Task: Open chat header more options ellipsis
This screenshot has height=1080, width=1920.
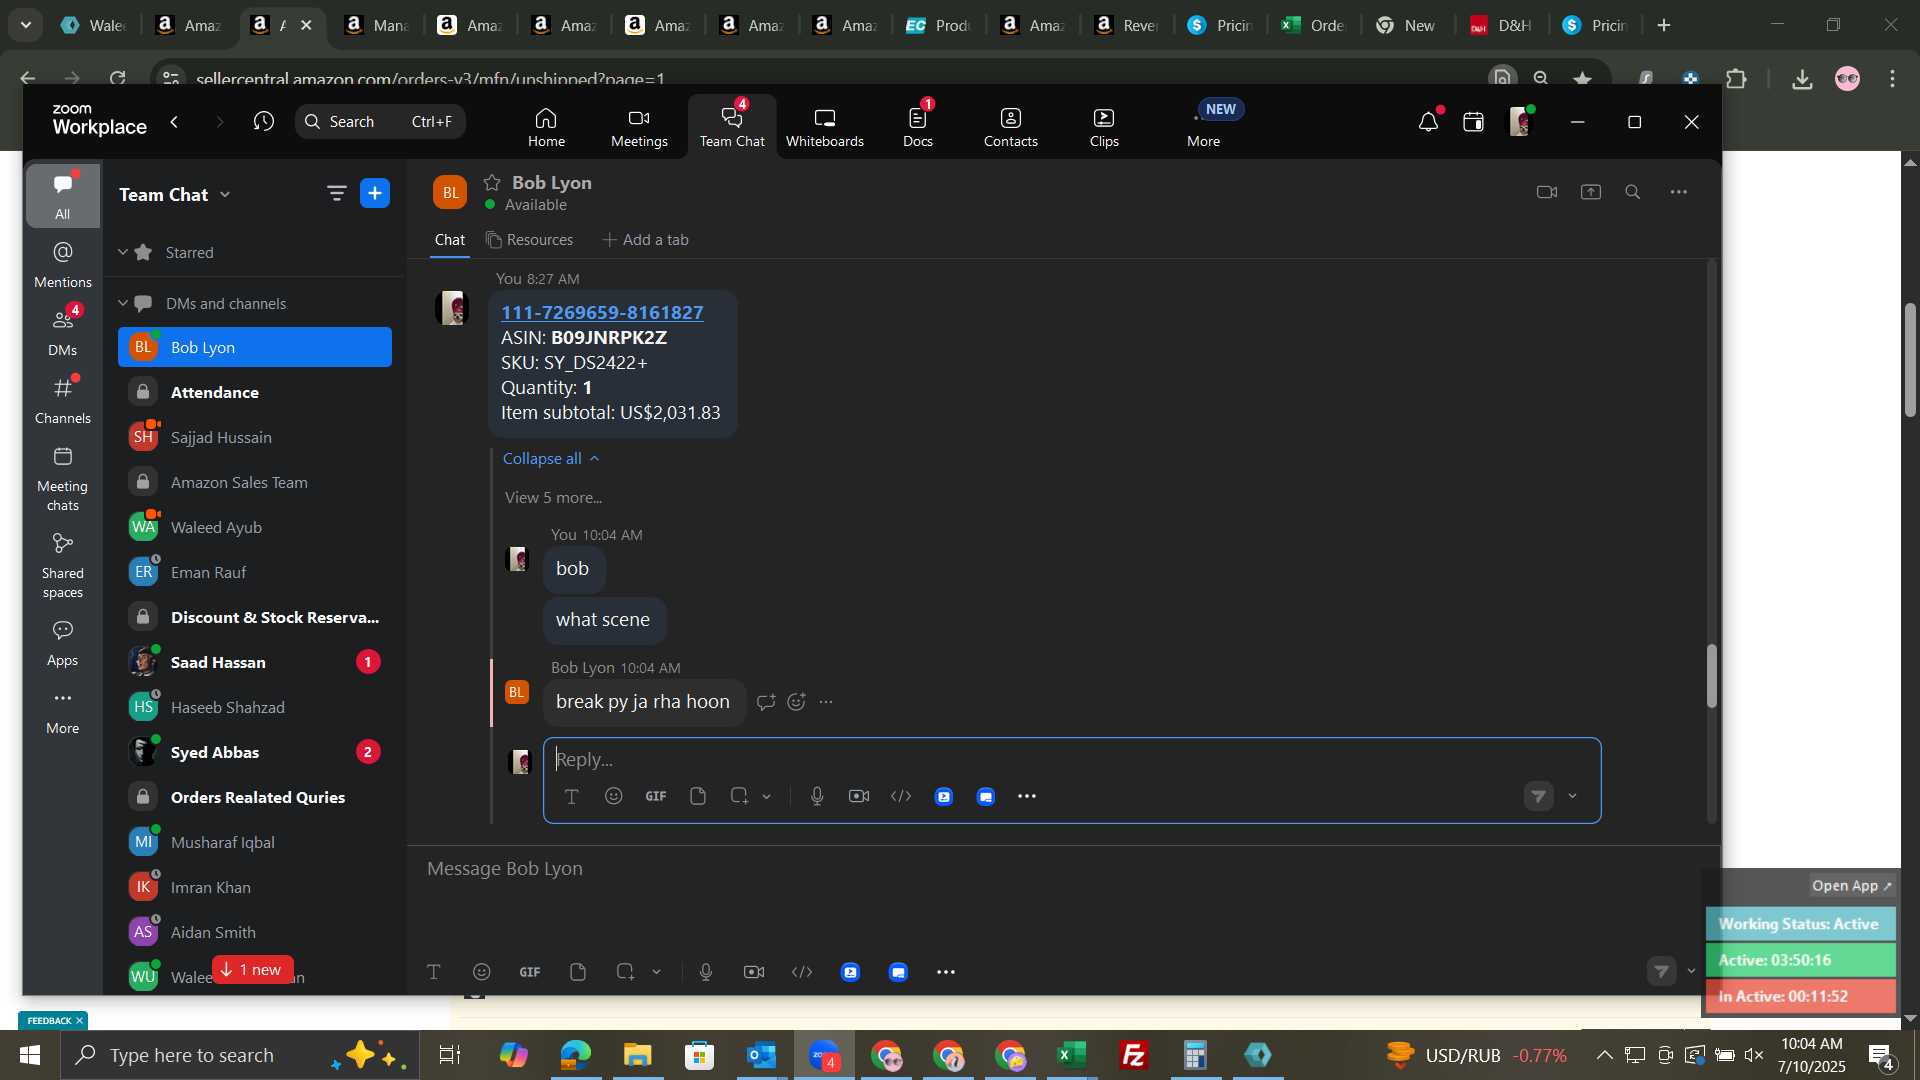Action: coord(1679,192)
